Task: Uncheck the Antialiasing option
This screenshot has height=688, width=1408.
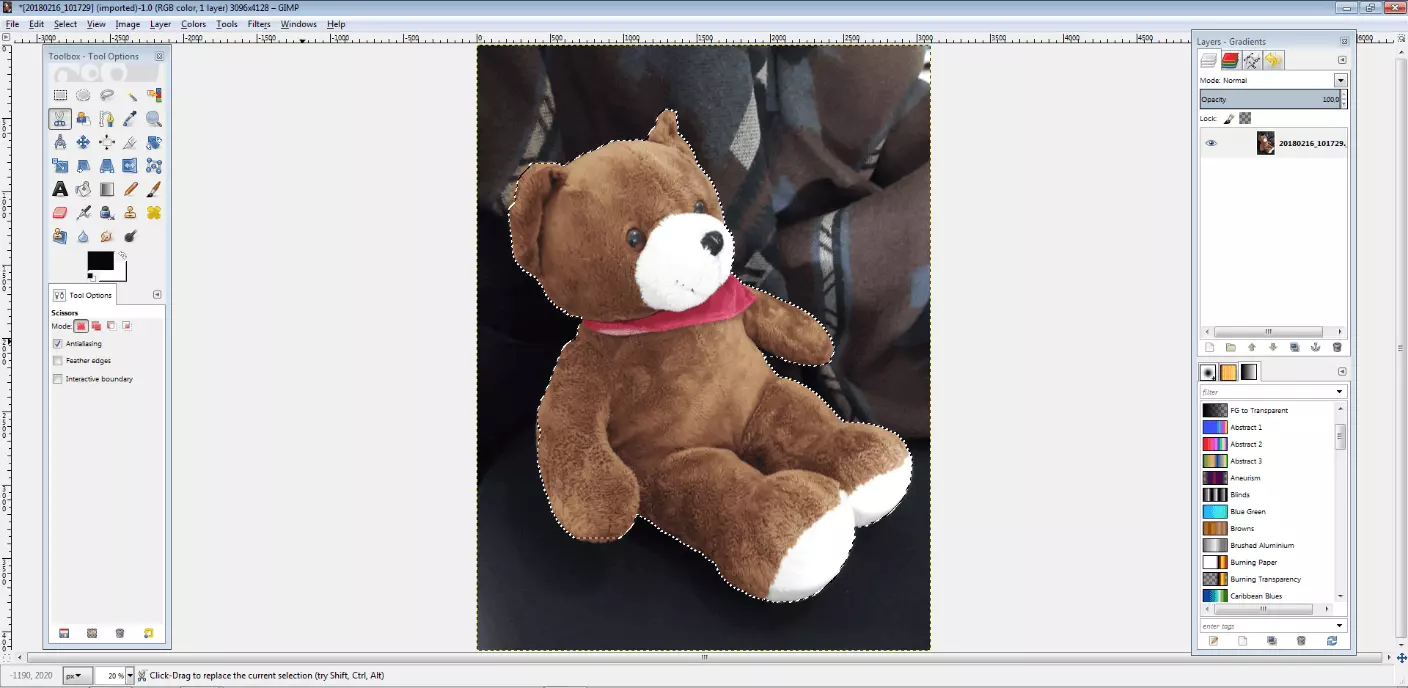Action: click(x=58, y=343)
